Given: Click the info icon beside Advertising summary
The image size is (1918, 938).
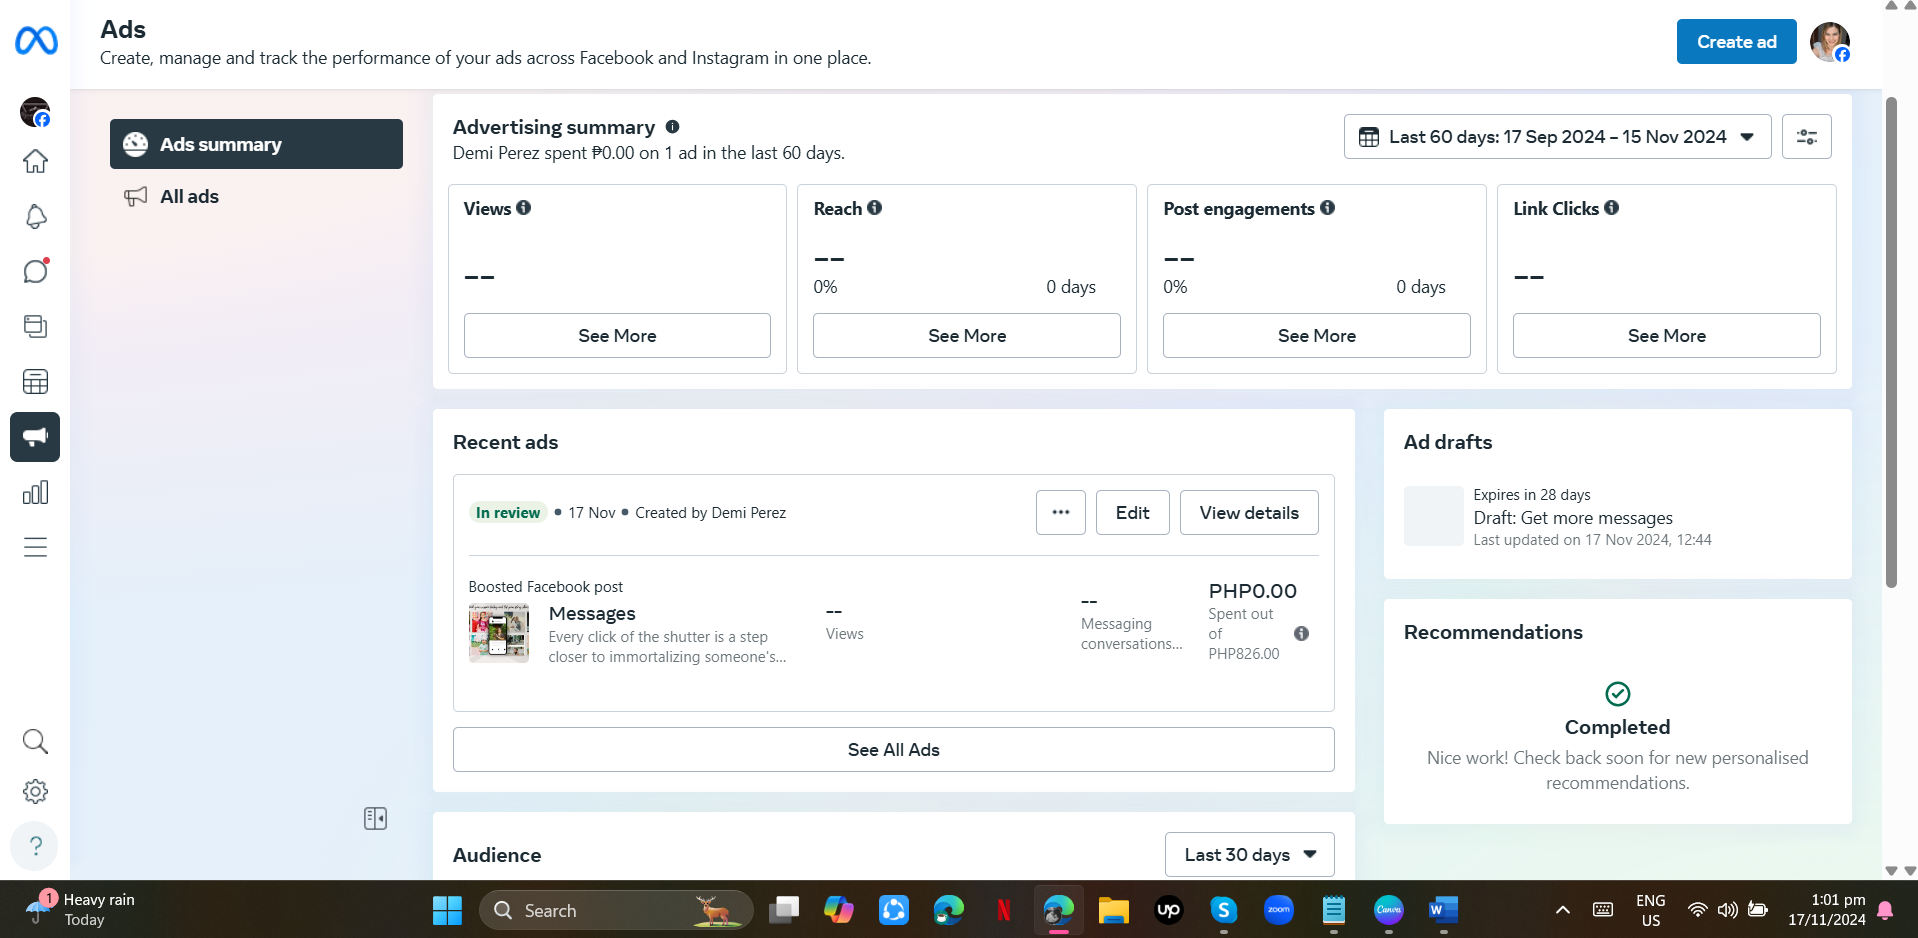Looking at the screenshot, I should [x=672, y=127].
